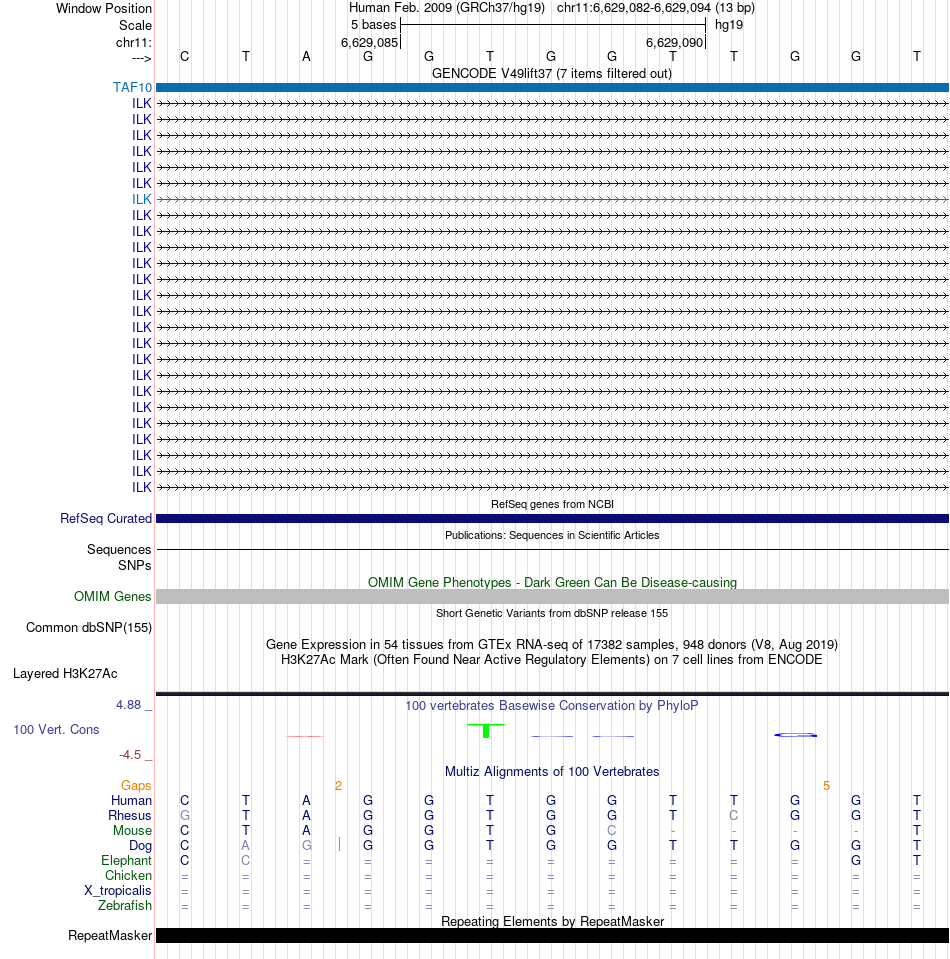Image resolution: width=950 pixels, height=959 pixels.
Task: Click the black Sequences track line
Action: [x=552, y=549]
